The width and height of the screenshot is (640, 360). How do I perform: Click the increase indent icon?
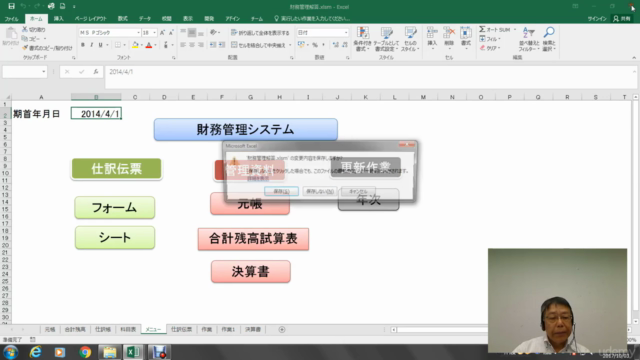tap(222, 45)
